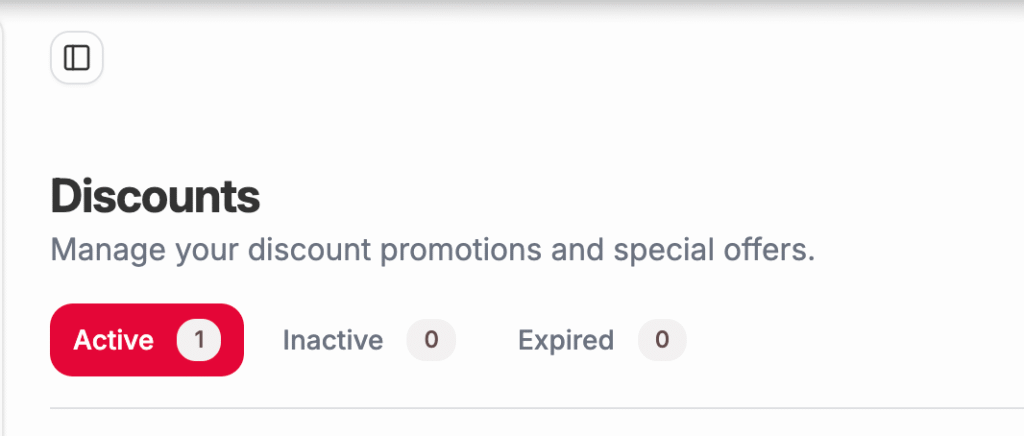
Task: Collapse the sidebar using the top-left button
Action: click(x=77, y=58)
